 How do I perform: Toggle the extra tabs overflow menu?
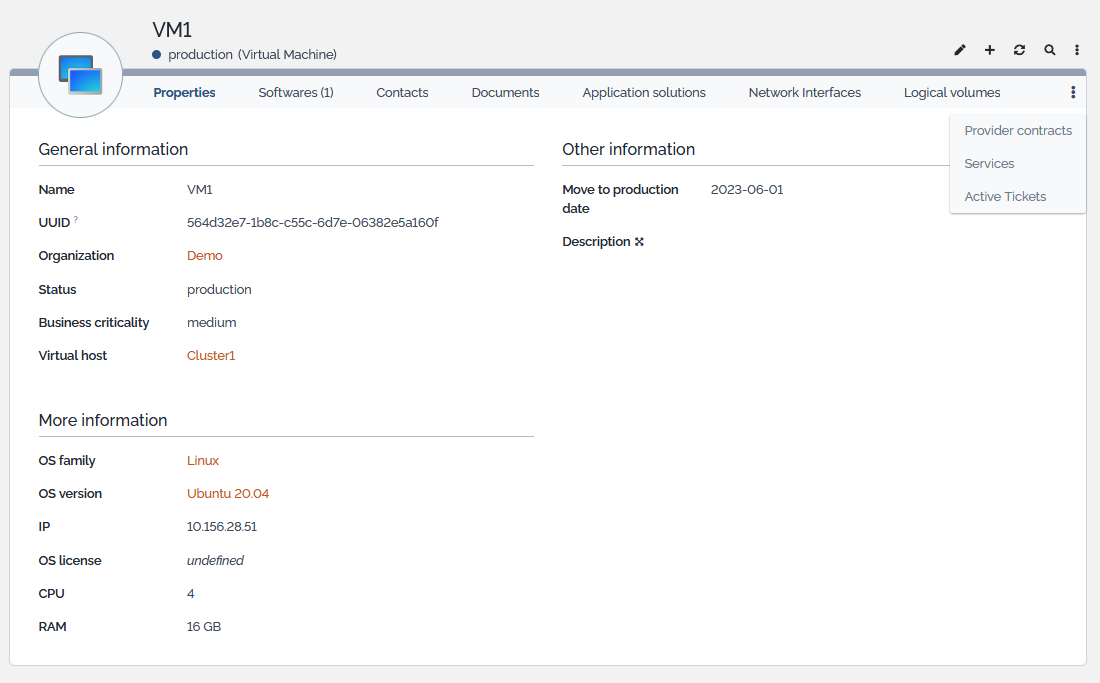tap(1073, 92)
